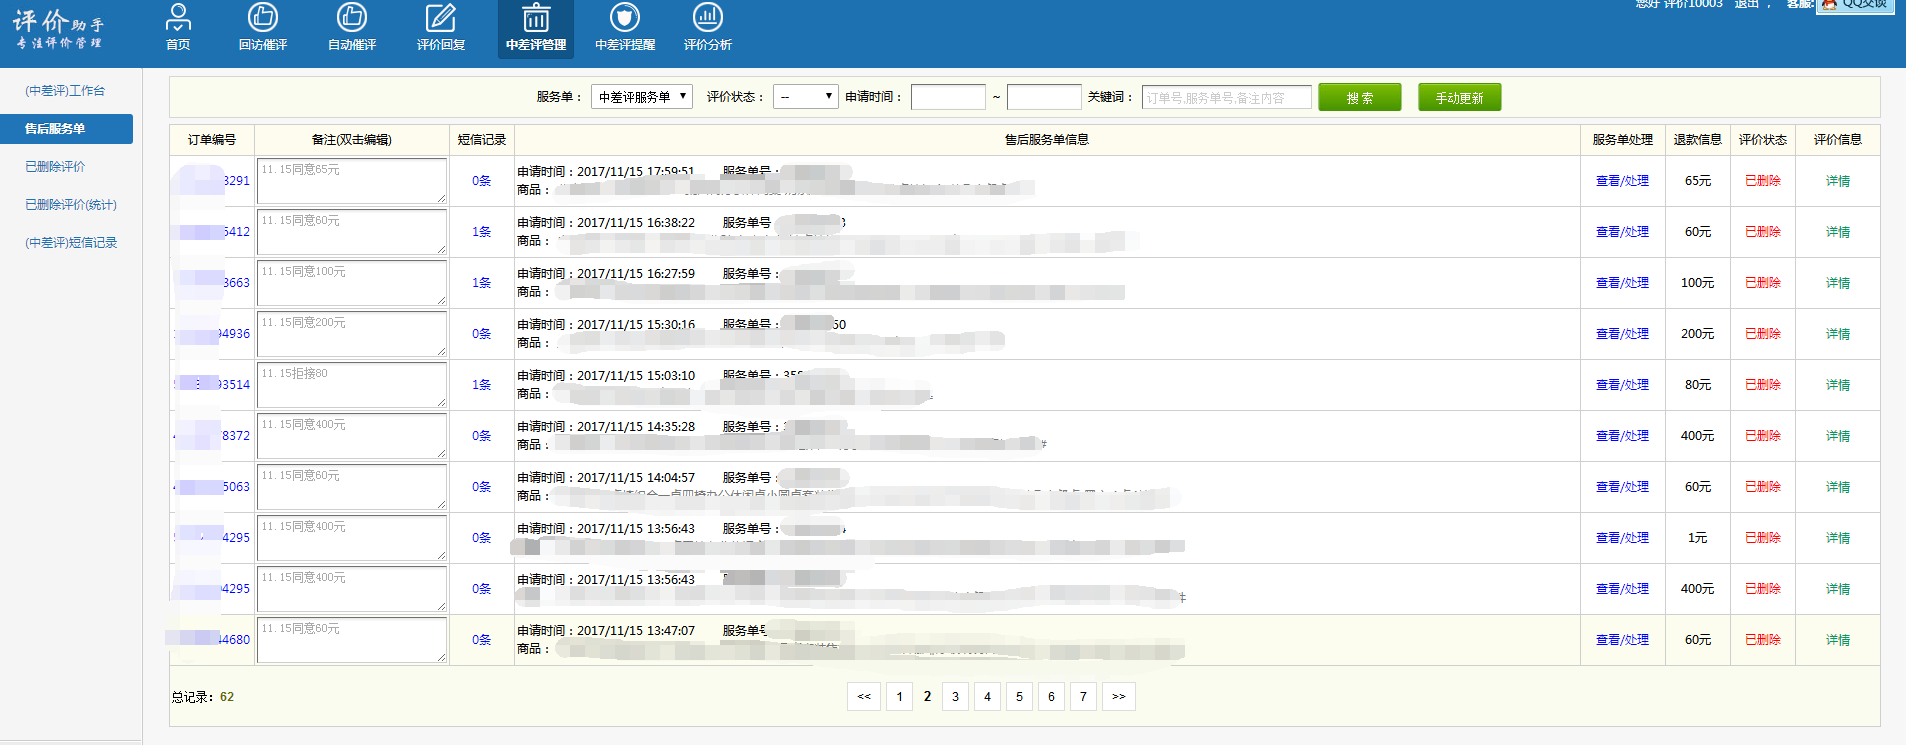Expand the 评价状态 dropdown

click(805, 97)
